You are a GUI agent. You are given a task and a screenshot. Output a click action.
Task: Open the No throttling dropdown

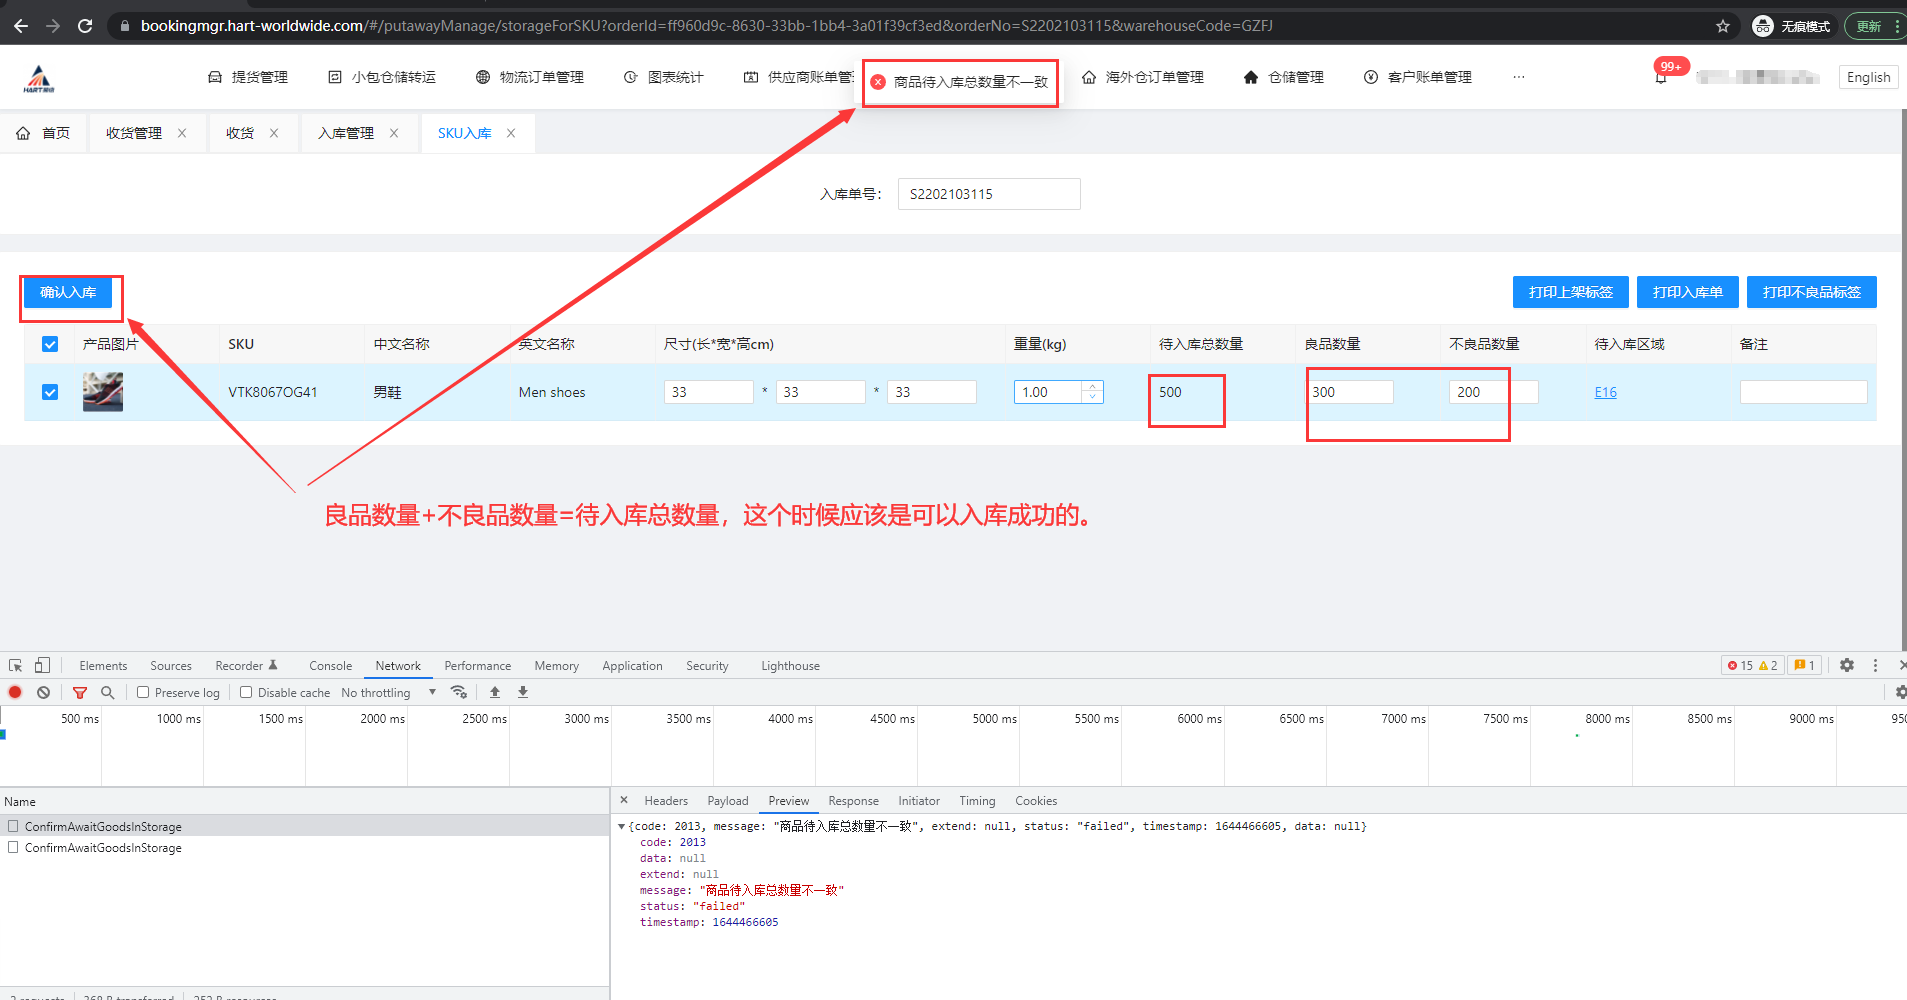click(388, 692)
